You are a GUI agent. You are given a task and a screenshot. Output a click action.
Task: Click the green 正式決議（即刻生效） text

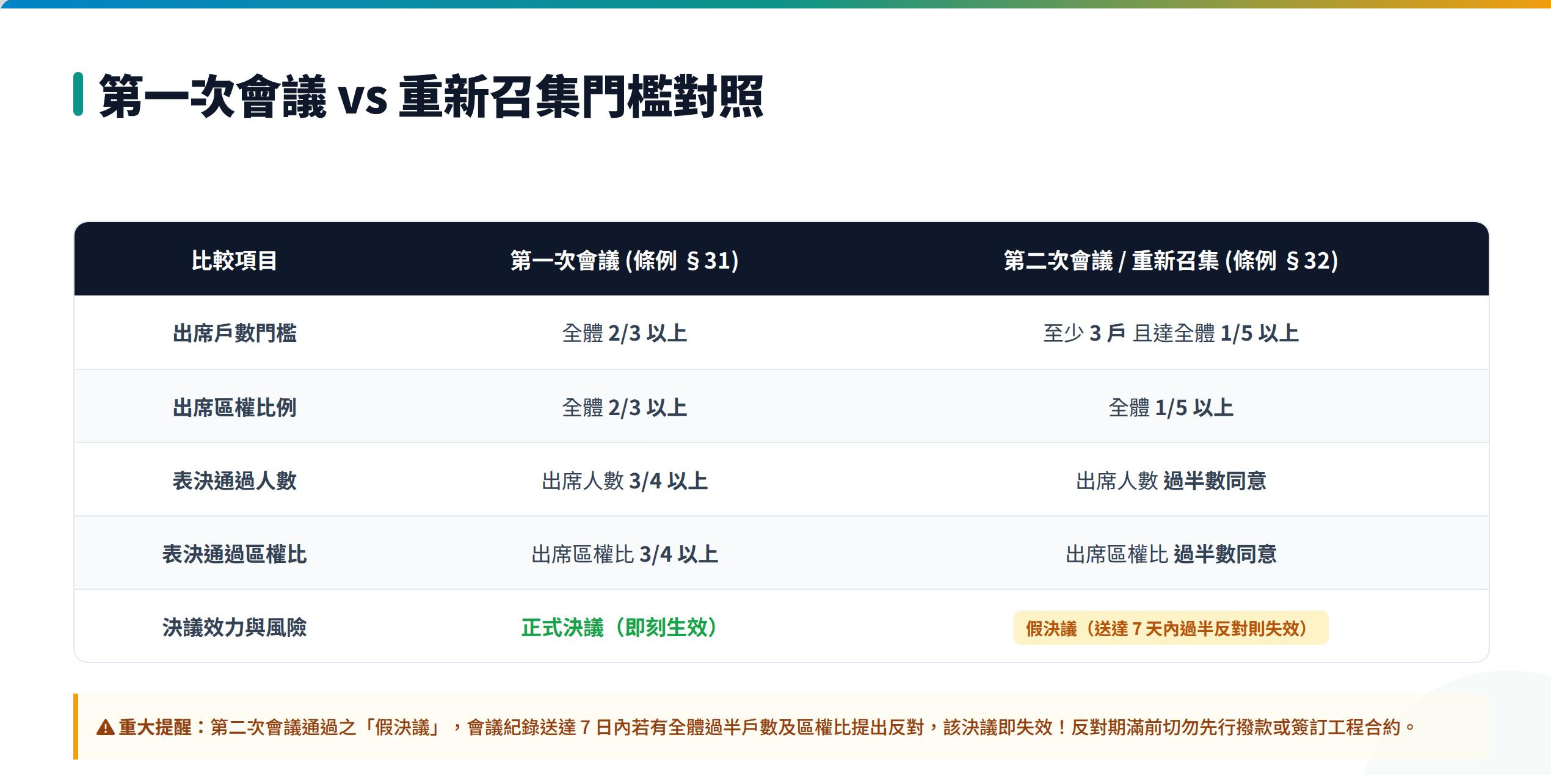tap(620, 627)
